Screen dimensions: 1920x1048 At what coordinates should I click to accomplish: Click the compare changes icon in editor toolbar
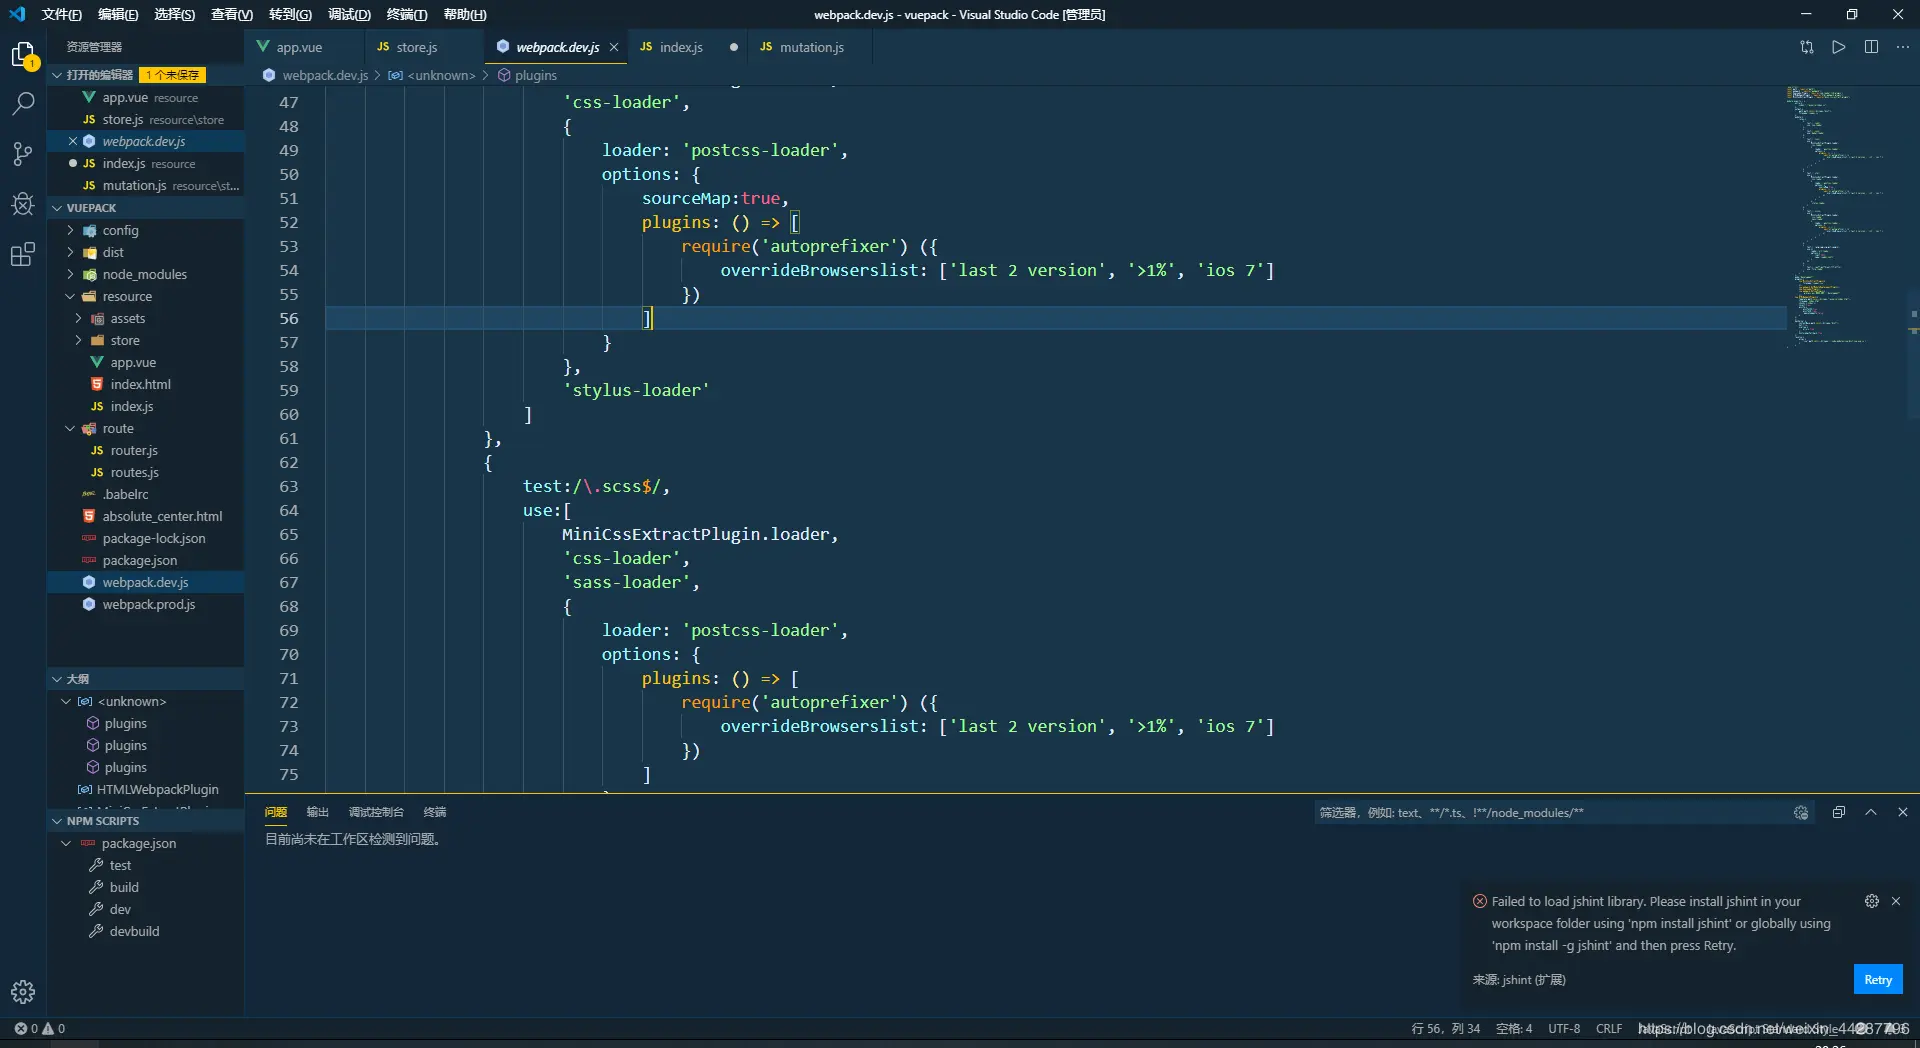pyautogui.click(x=1807, y=47)
